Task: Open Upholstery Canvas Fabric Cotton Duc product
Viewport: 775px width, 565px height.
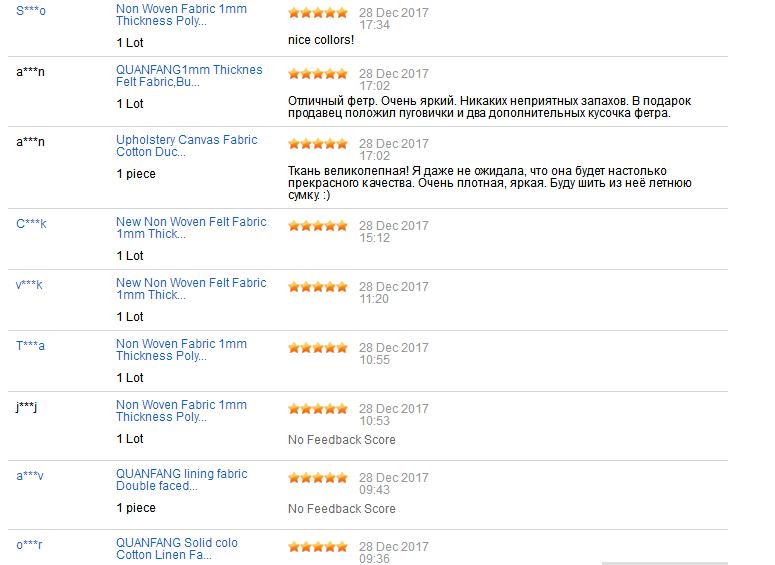Action: (x=186, y=146)
